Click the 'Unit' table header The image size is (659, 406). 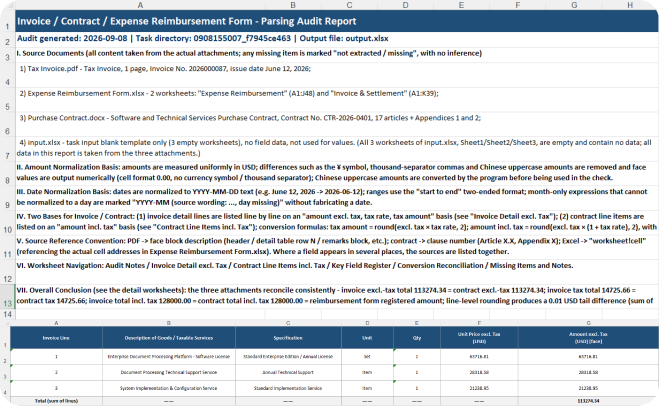tap(367, 338)
